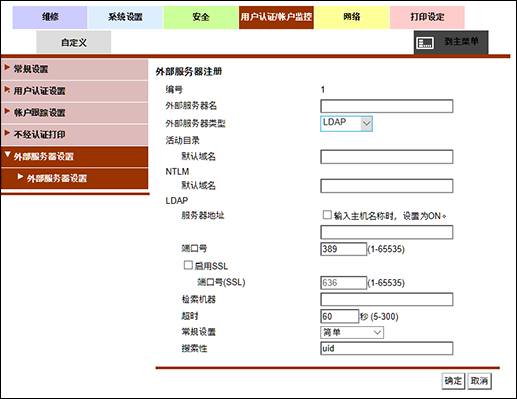Click the arrow of the 外部服务器设置 sub-item

(x=20, y=177)
